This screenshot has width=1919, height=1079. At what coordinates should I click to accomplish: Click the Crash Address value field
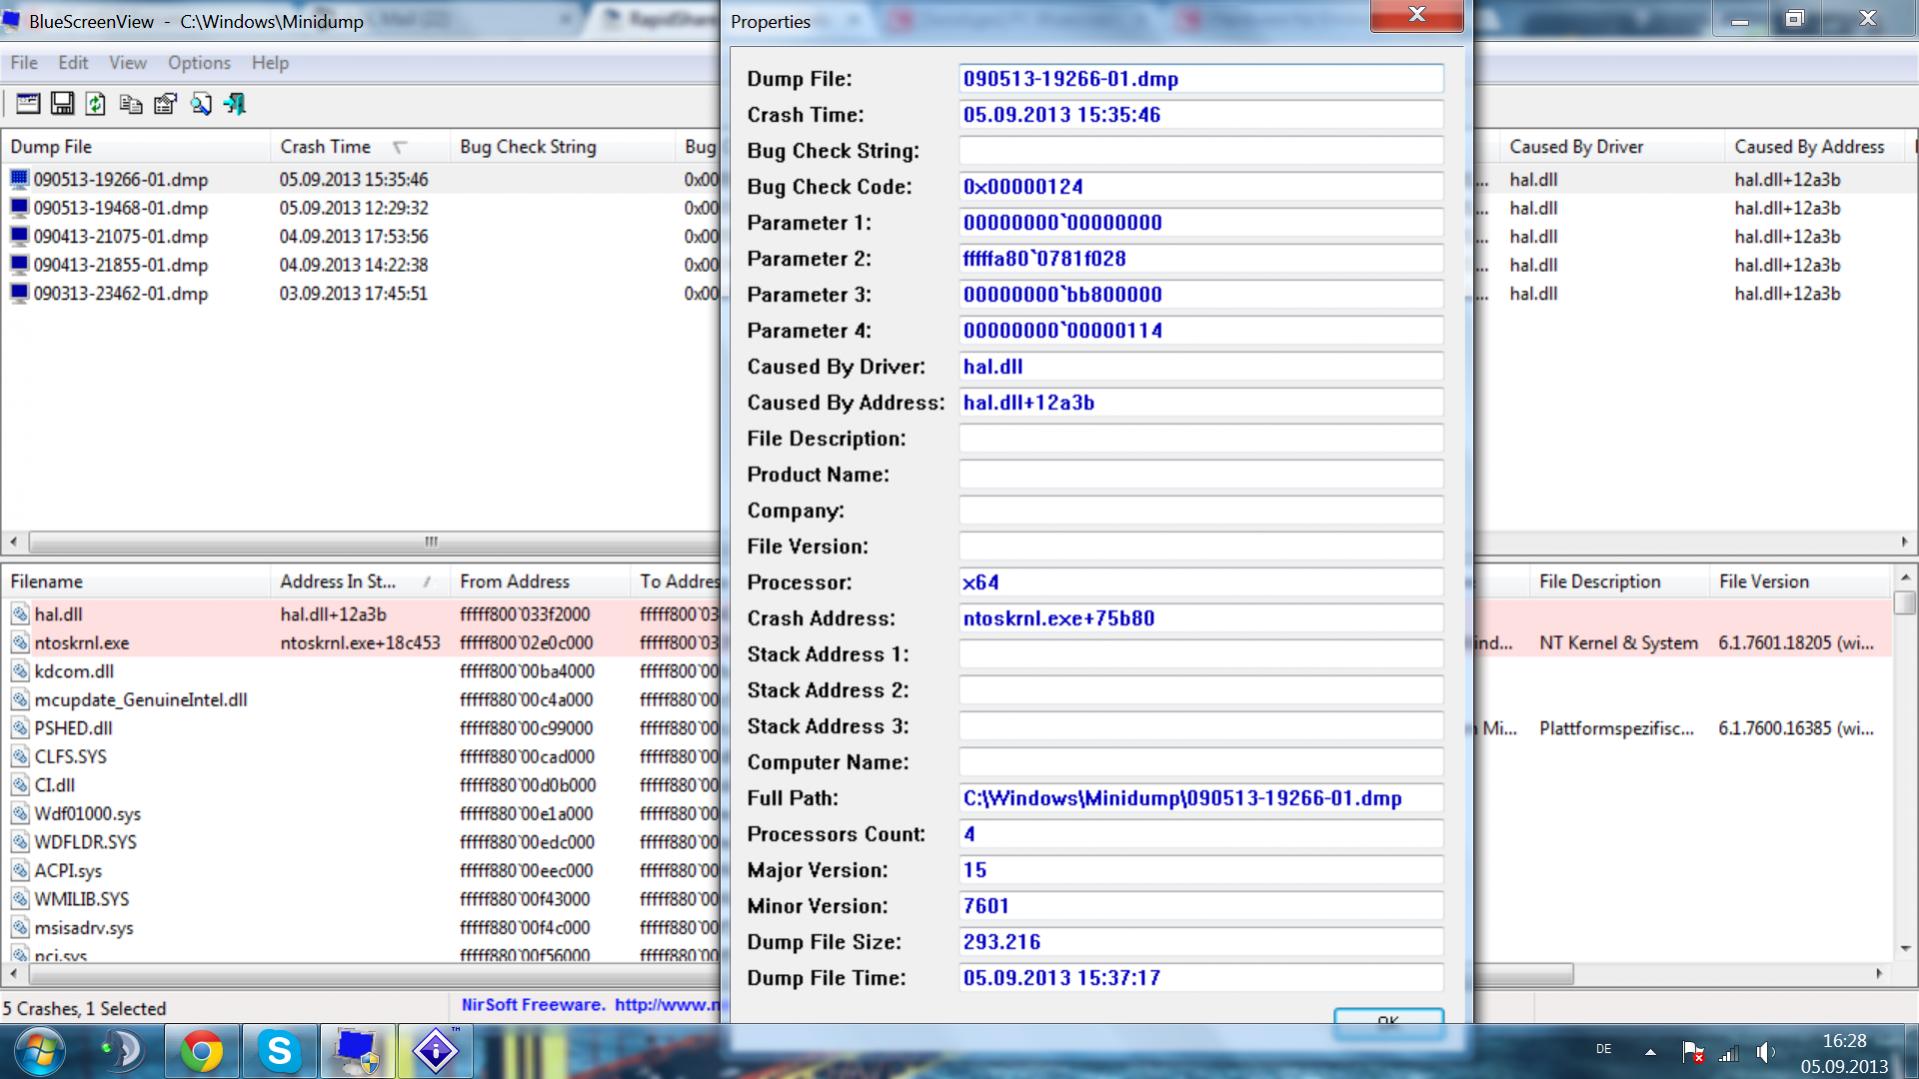tap(1201, 619)
